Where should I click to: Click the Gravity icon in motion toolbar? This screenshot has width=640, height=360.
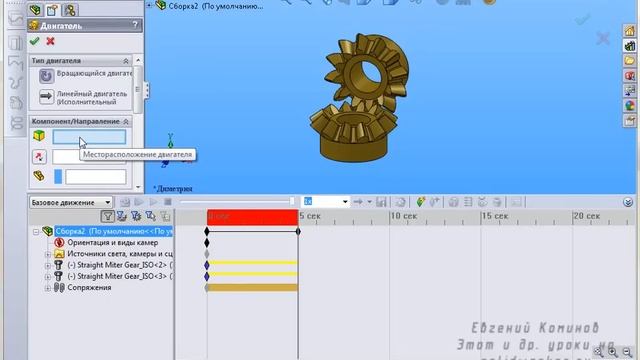(497, 202)
